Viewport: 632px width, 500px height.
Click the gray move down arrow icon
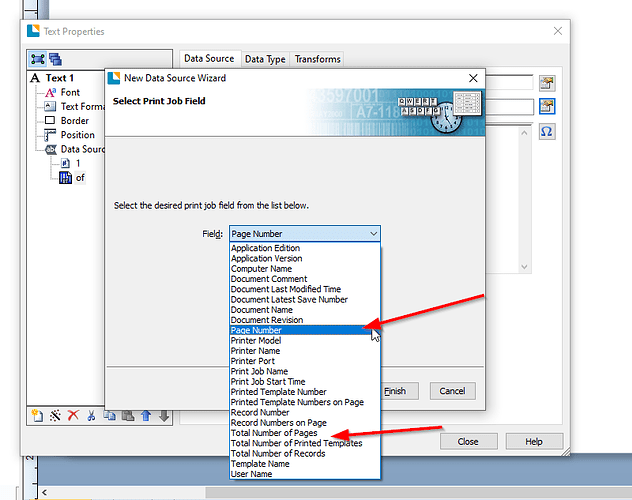164,416
